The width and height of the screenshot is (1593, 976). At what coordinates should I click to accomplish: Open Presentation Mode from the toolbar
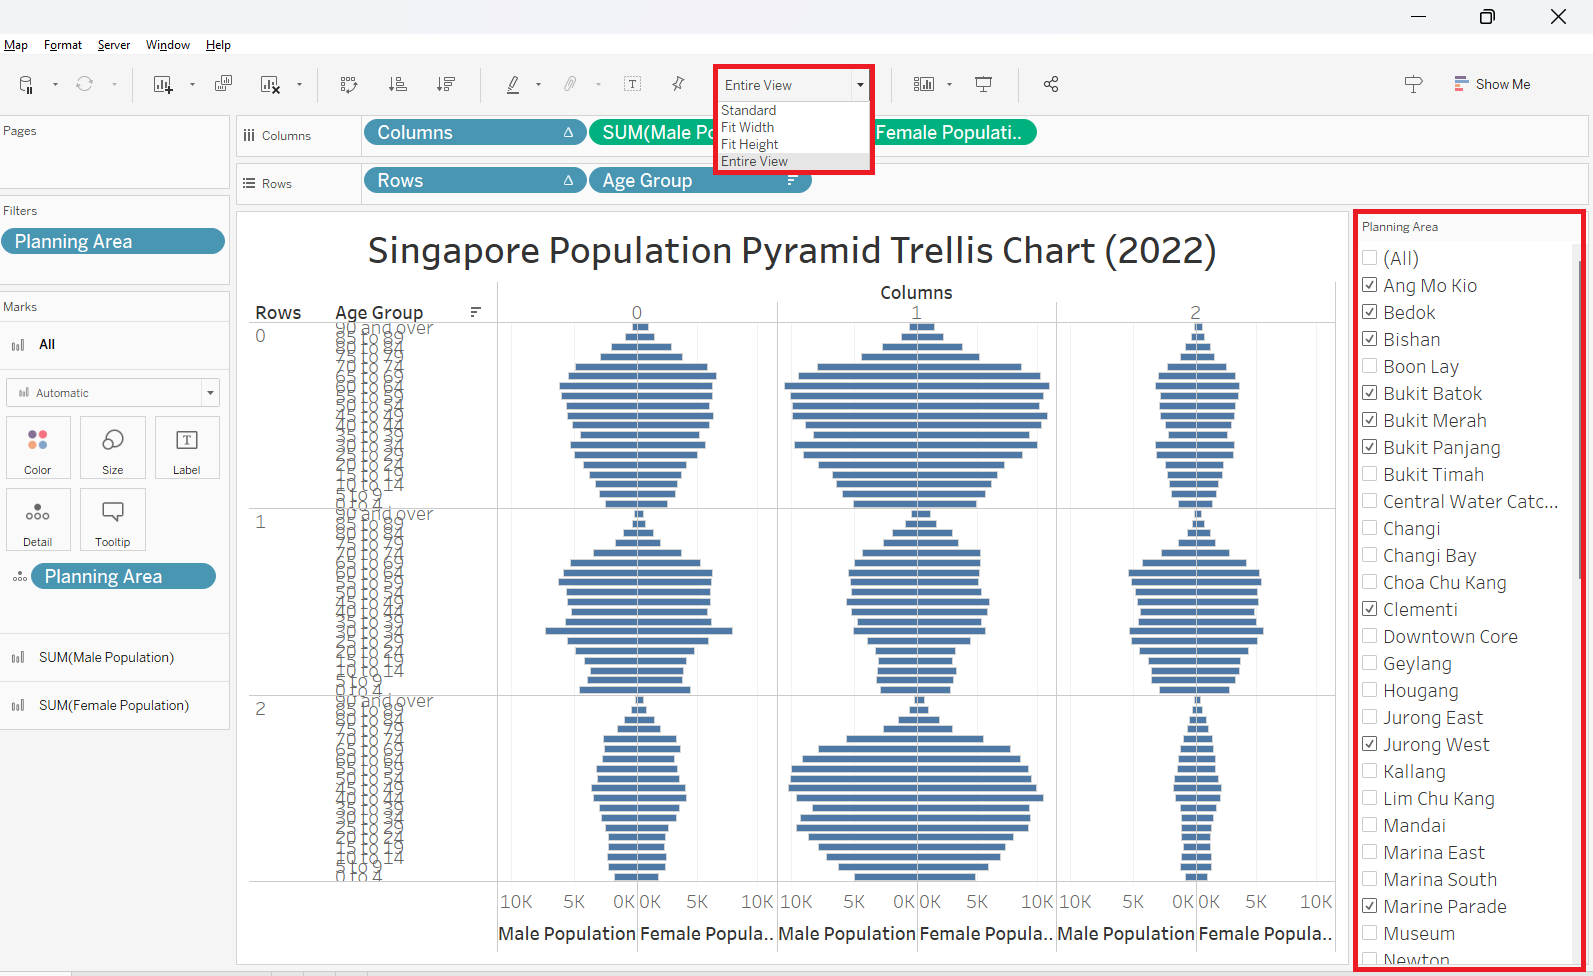[984, 85]
